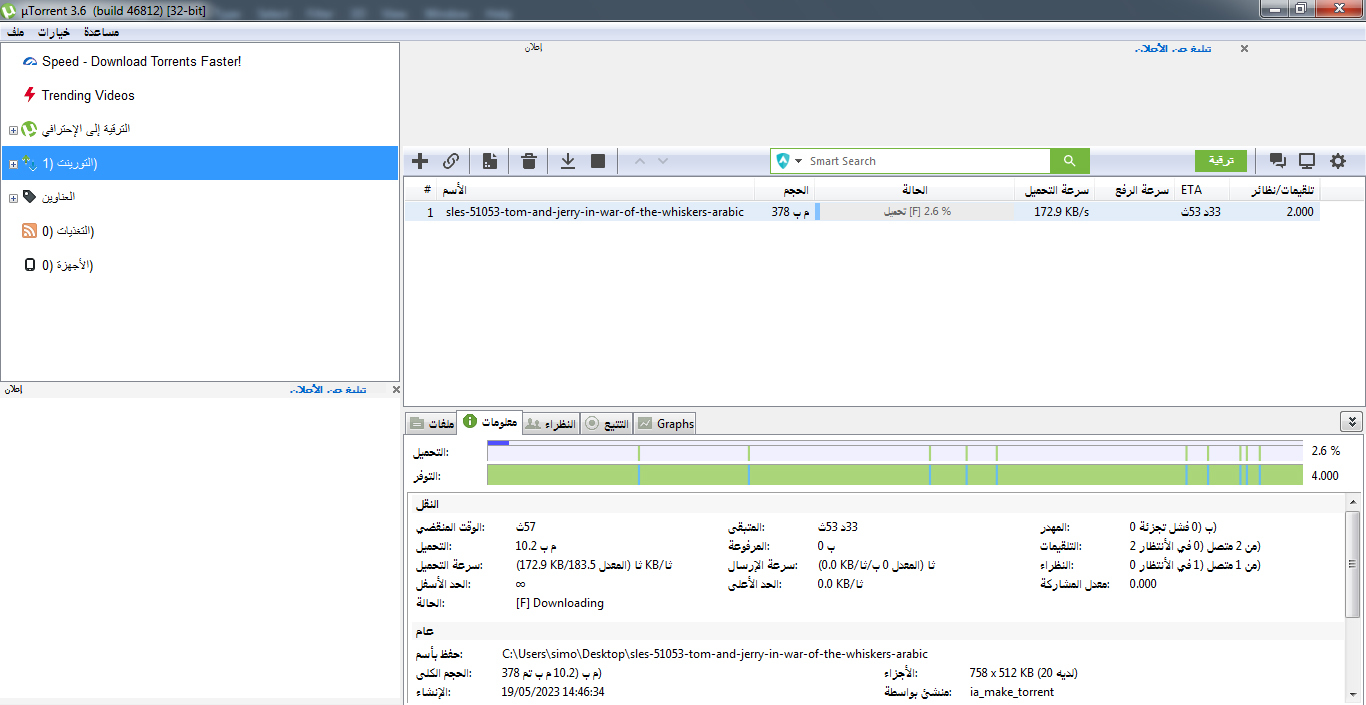Open the Smart Search provider dropdown arrow
Screen dimensions: 1366x705
[799, 161]
